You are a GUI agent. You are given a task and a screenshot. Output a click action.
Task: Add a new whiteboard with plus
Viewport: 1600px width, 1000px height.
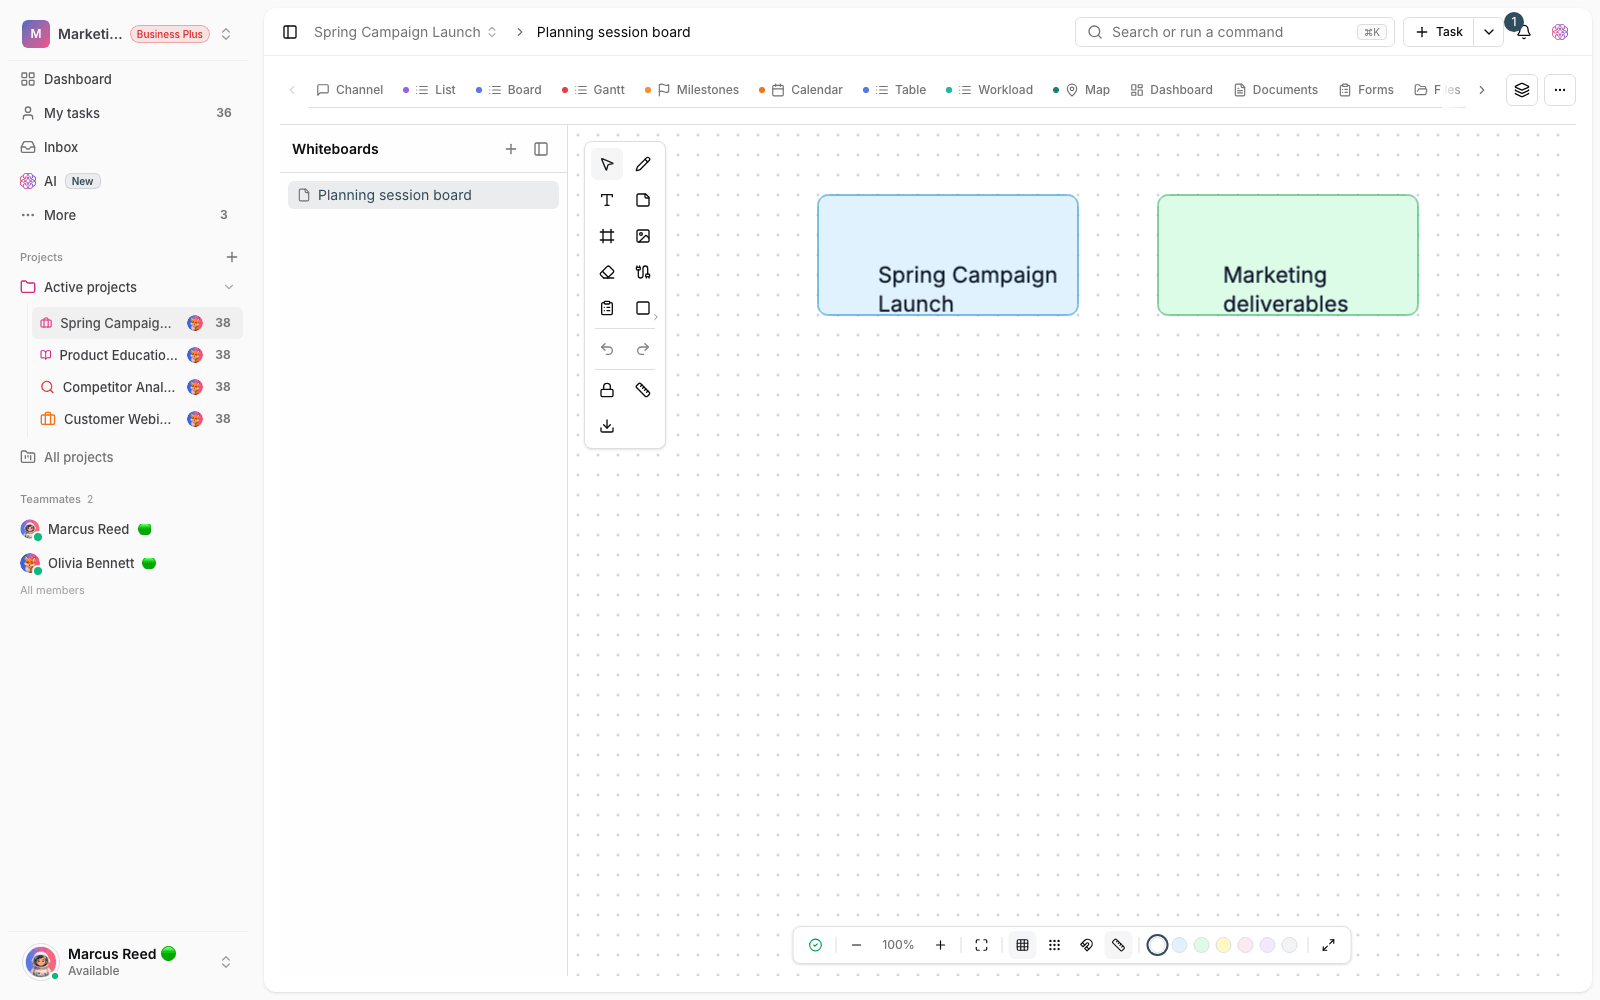[x=511, y=149]
